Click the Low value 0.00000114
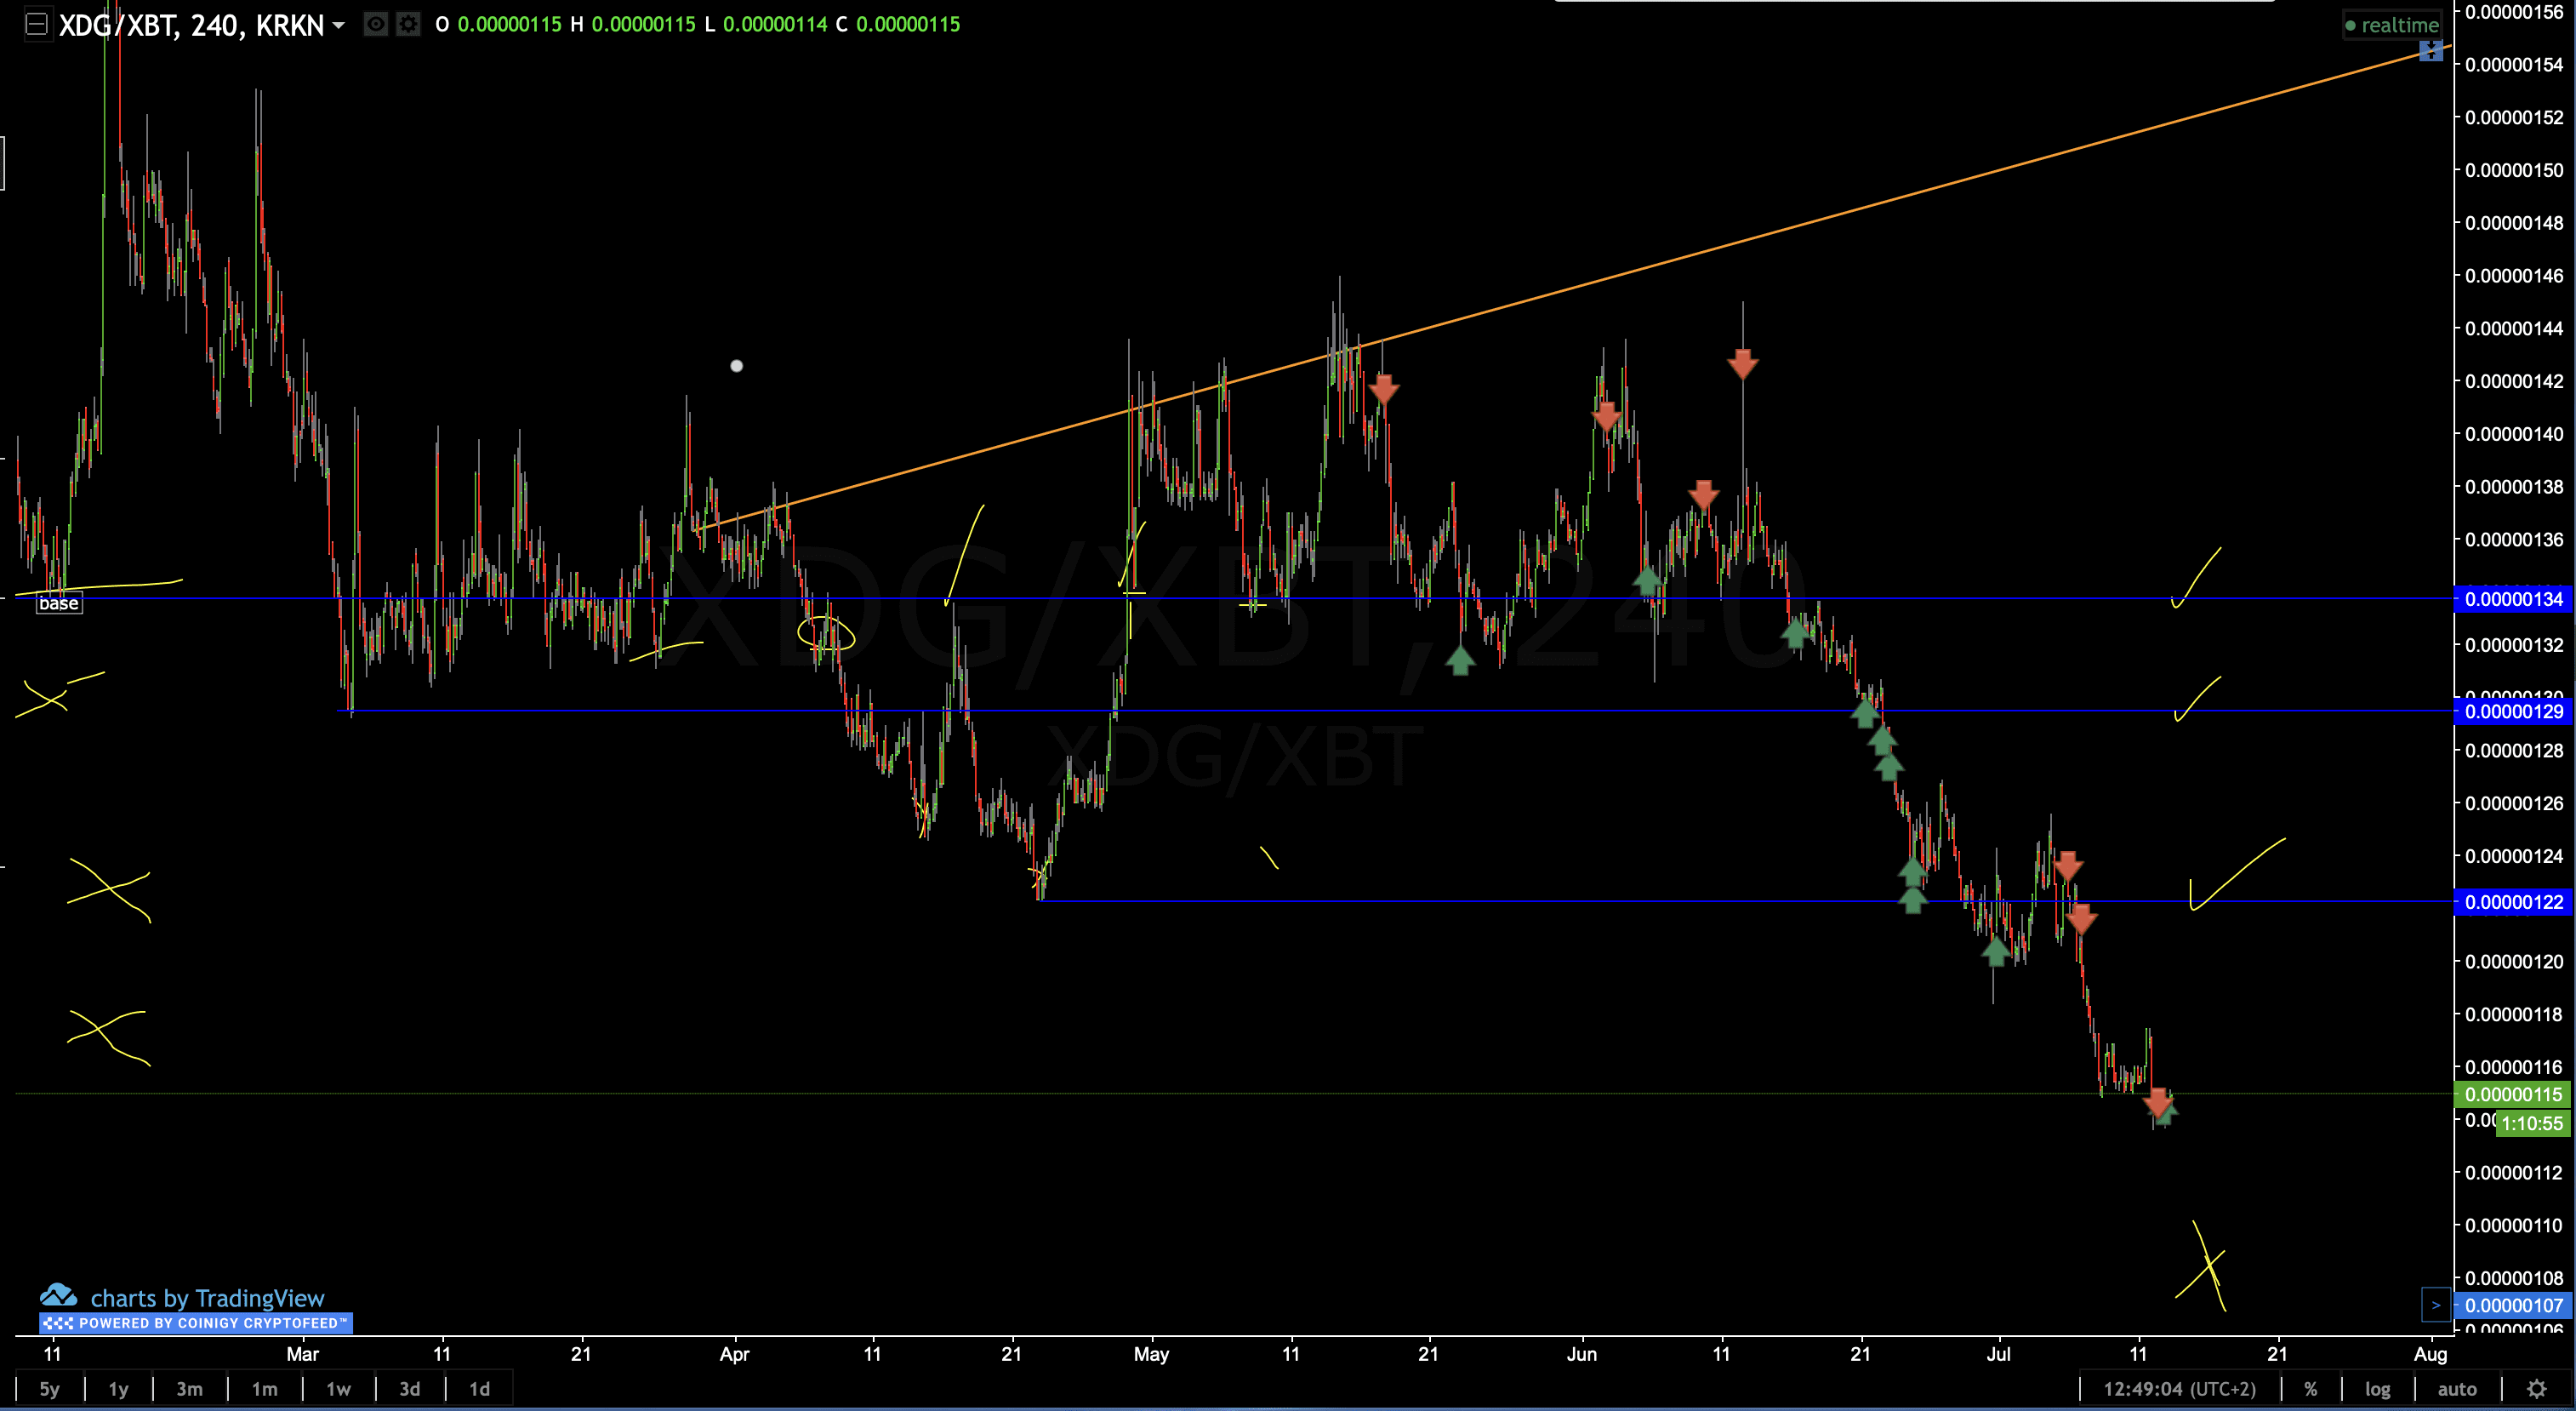Viewport: 2576px width, 1411px height. [775, 24]
